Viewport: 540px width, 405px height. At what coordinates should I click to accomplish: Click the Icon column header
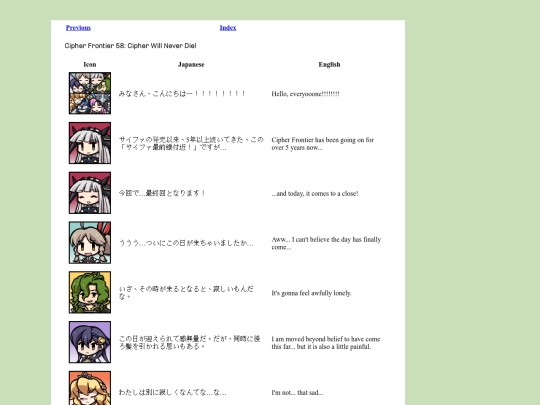click(90, 64)
